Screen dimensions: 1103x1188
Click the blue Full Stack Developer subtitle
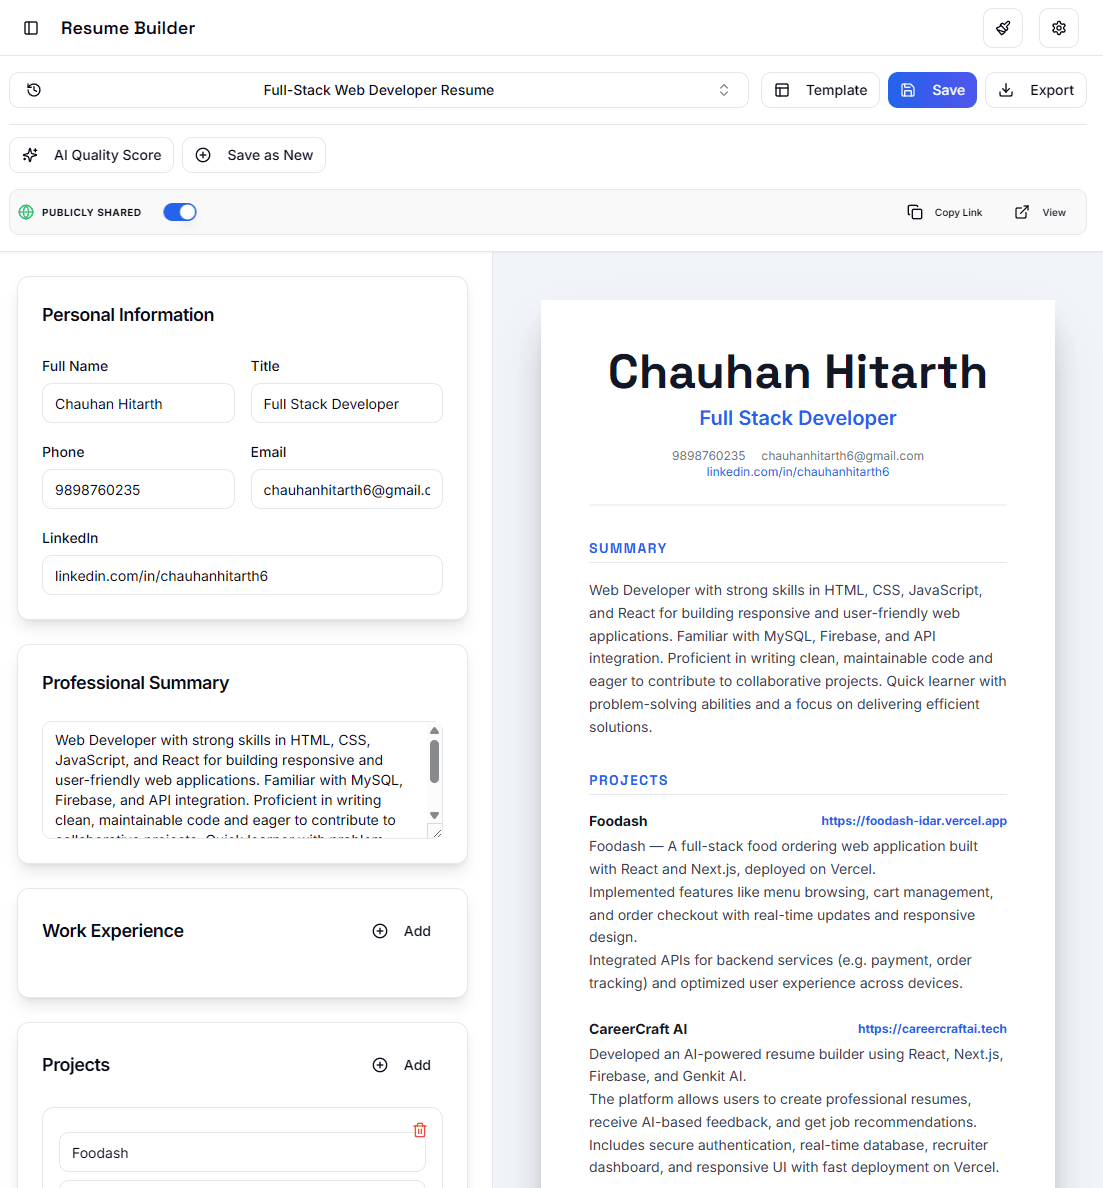pyautogui.click(x=798, y=418)
